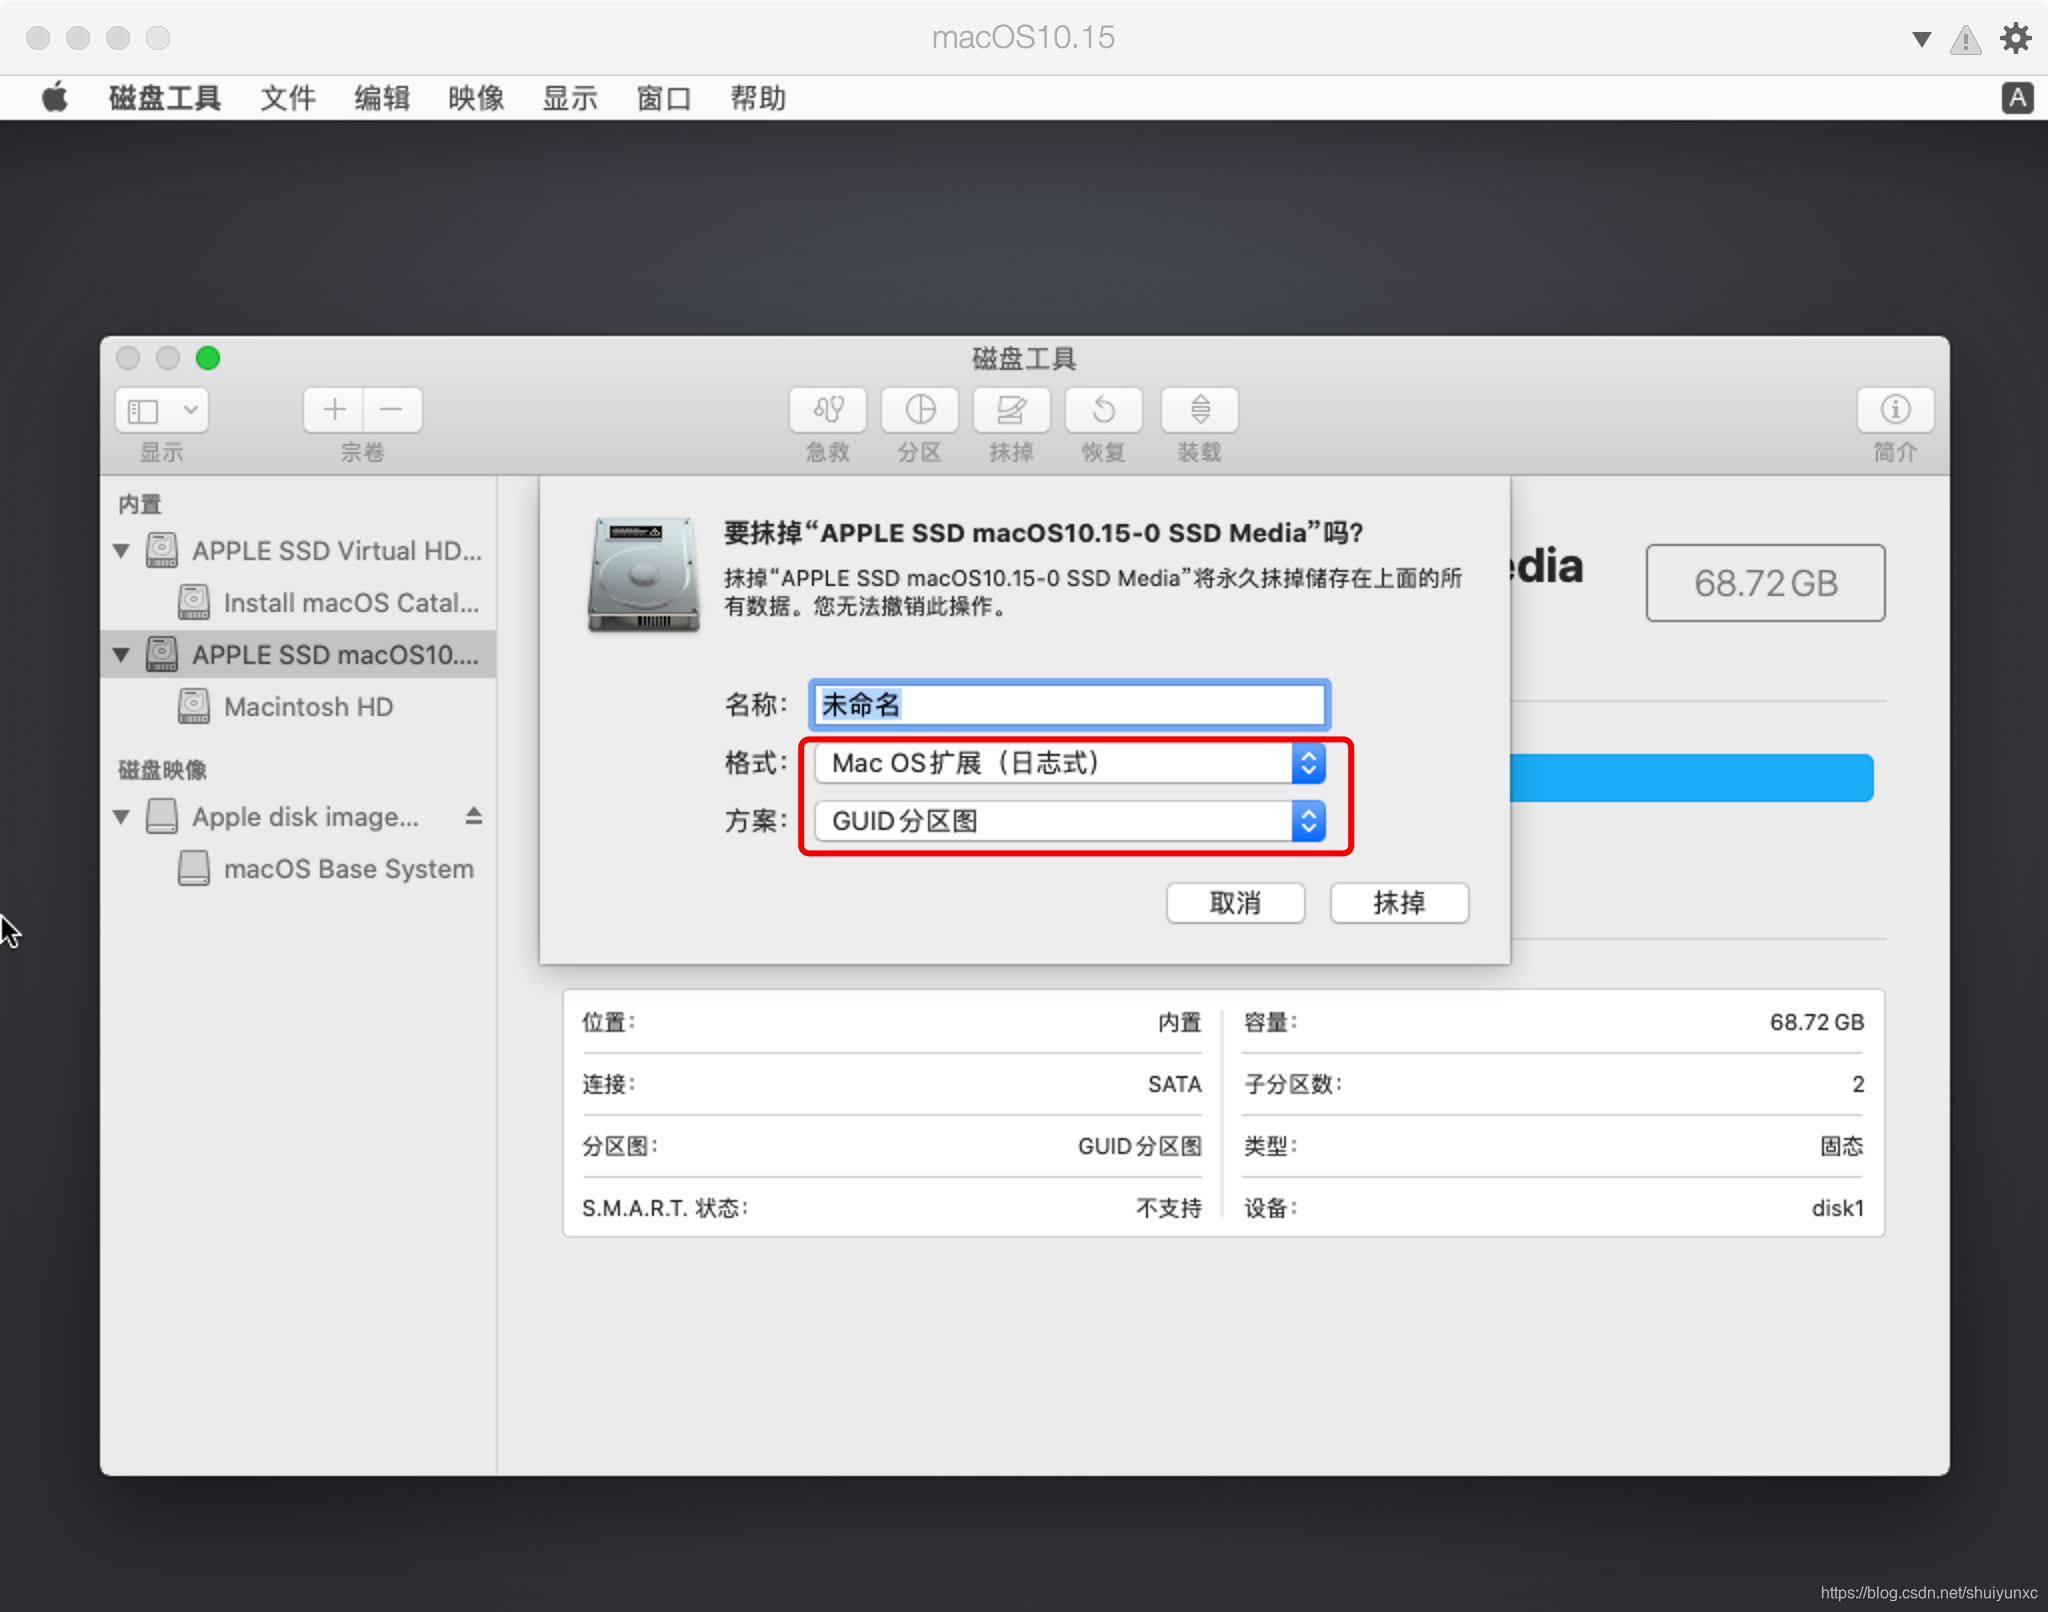Image resolution: width=2048 pixels, height=1612 pixels.
Task: Click the 取消 cancel button
Action: pyautogui.click(x=1235, y=903)
